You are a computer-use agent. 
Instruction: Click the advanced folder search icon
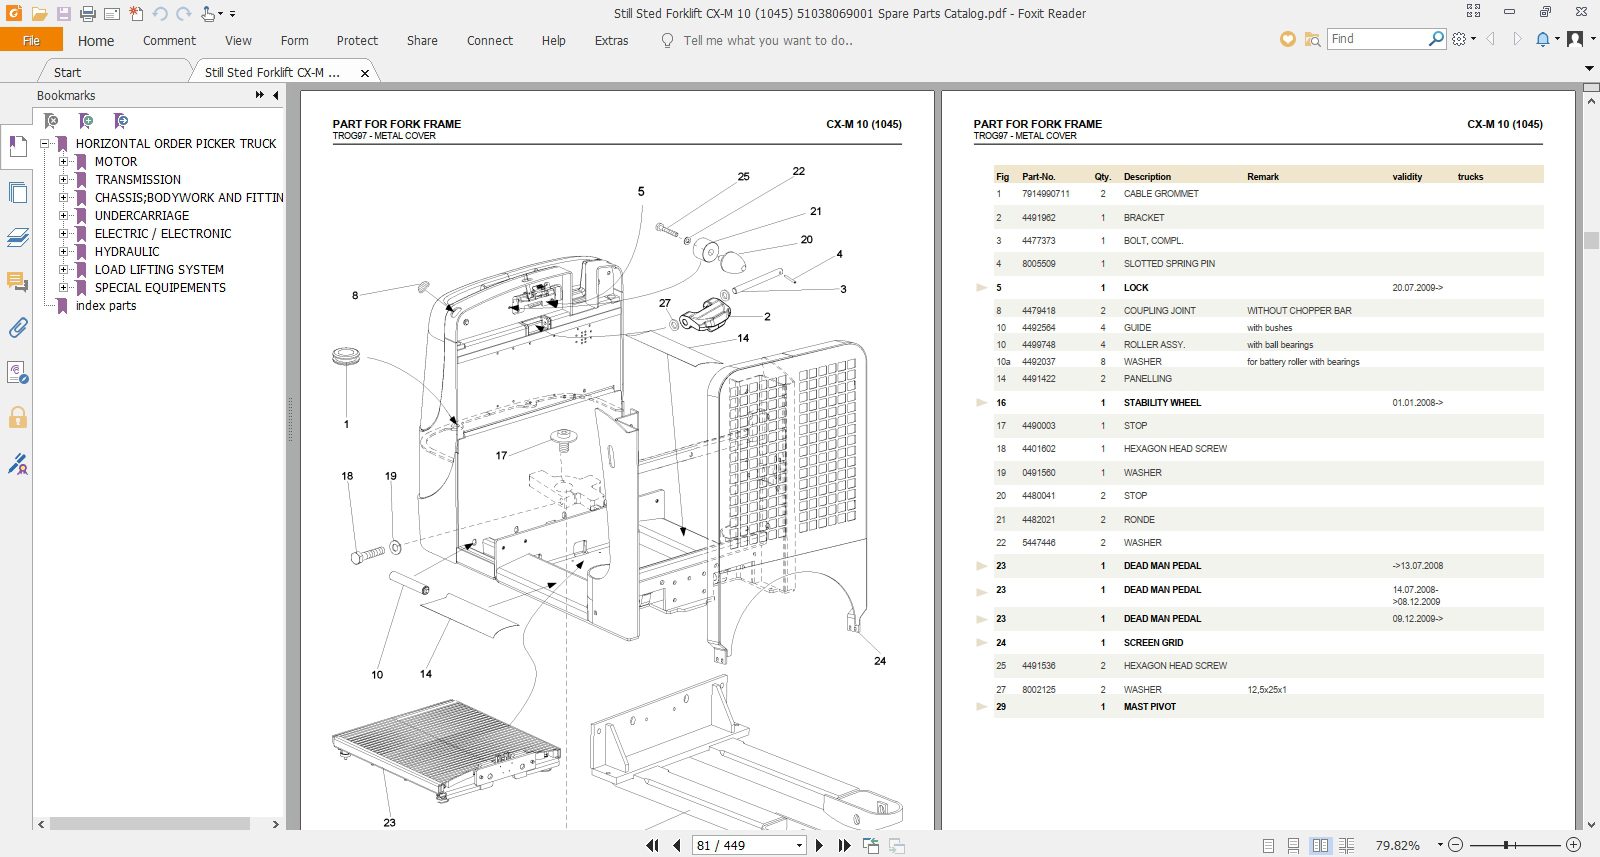point(1312,39)
